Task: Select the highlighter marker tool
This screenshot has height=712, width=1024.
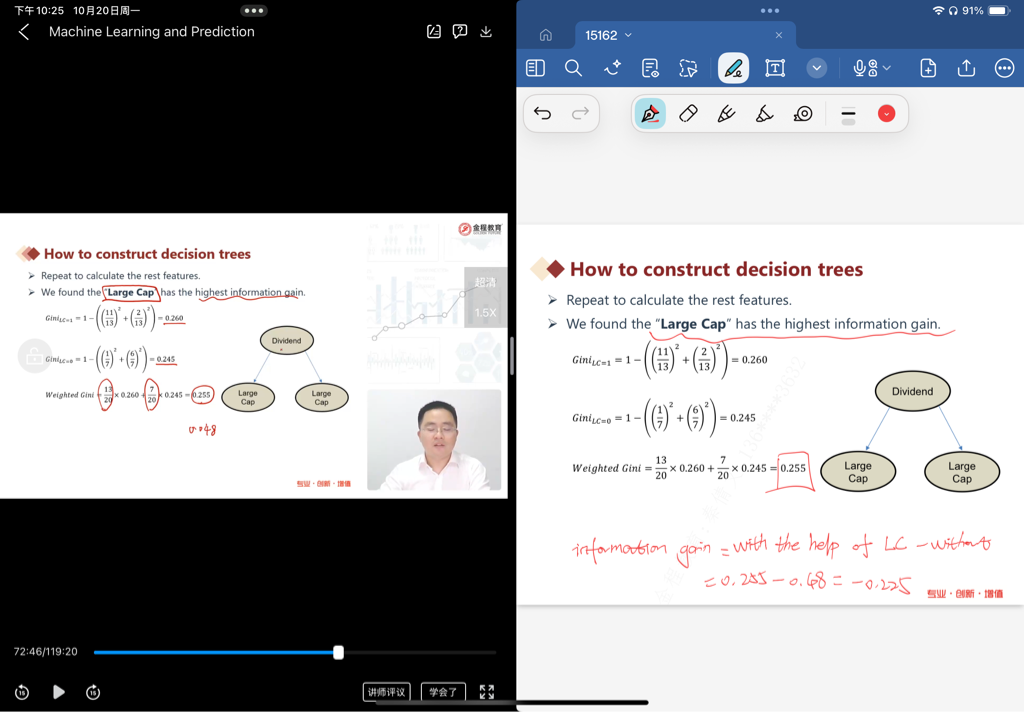Action: pos(726,114)
